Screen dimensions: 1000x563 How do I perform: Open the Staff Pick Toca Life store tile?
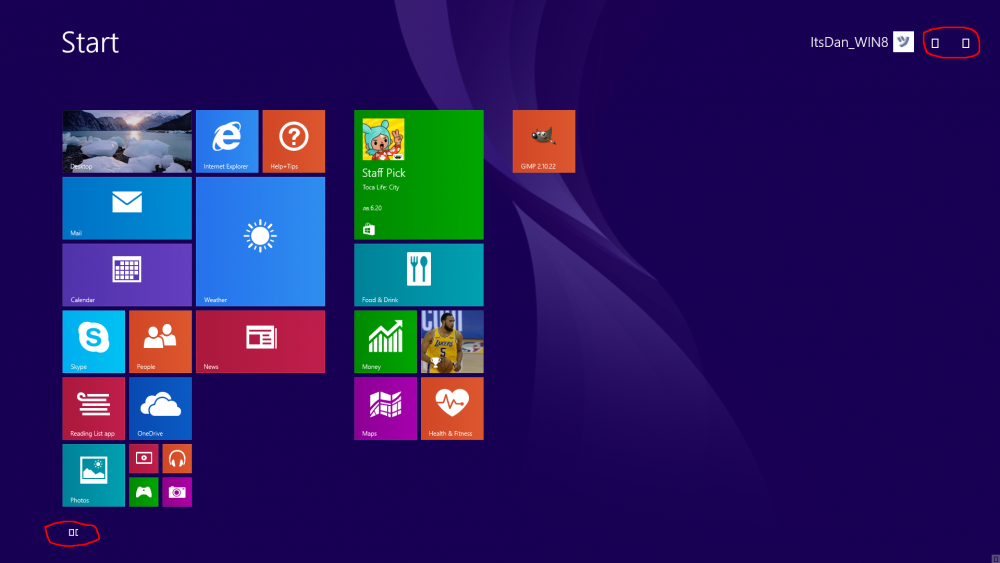(x=418, y=175)
